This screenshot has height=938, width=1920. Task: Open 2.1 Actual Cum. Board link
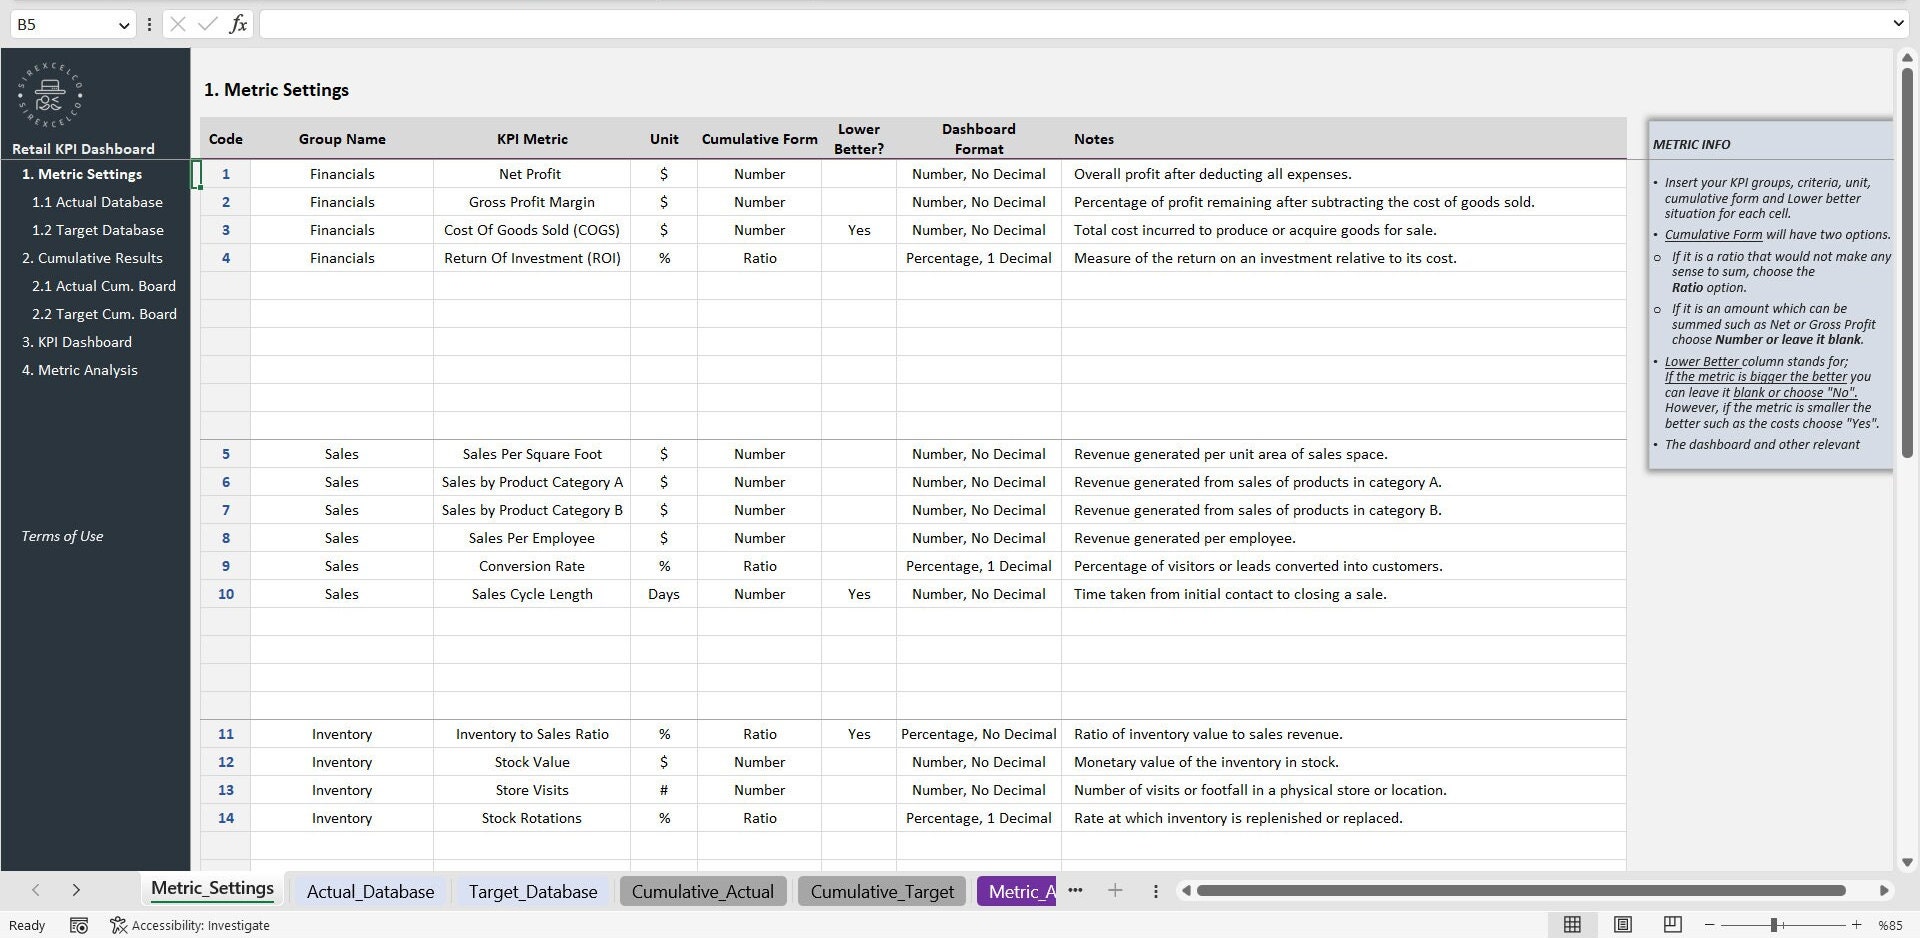coord(104,286)
